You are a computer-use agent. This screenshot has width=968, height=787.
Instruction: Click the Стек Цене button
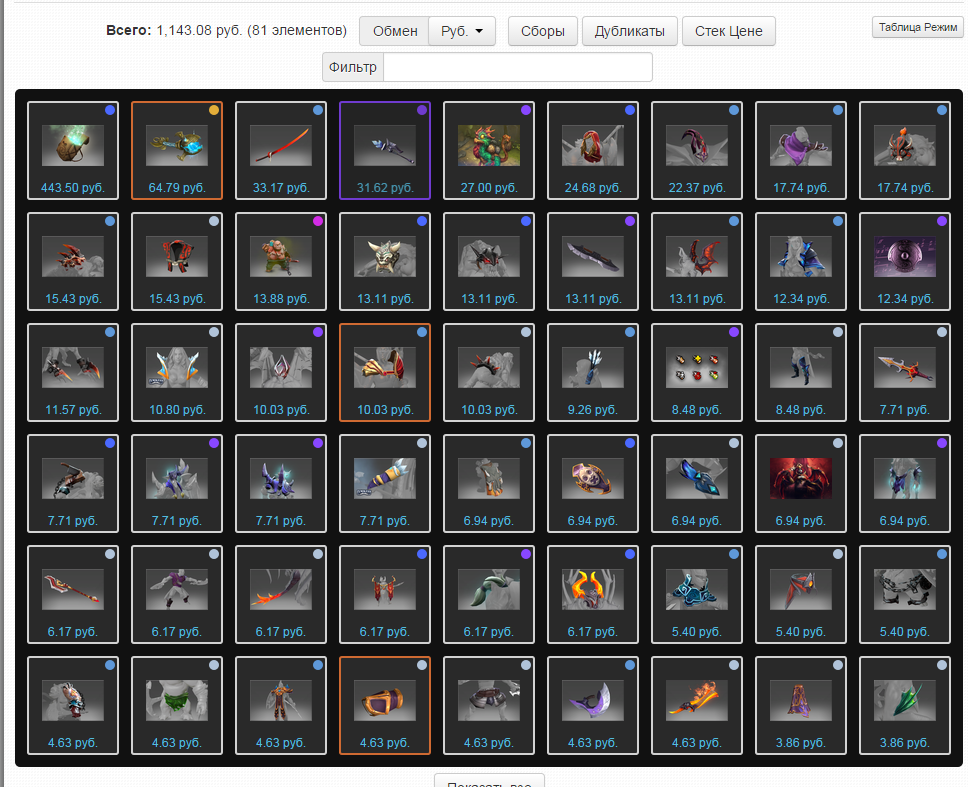pos(728,31)
